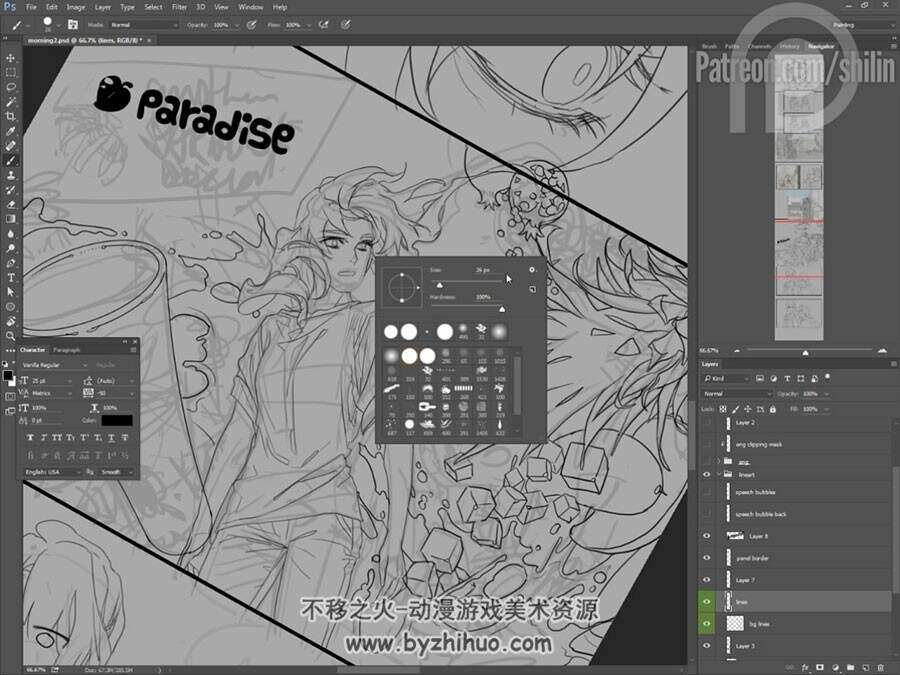Toggle pressure for size icon
The width and height of the screenshot is (900, 675).
[346, 25]
